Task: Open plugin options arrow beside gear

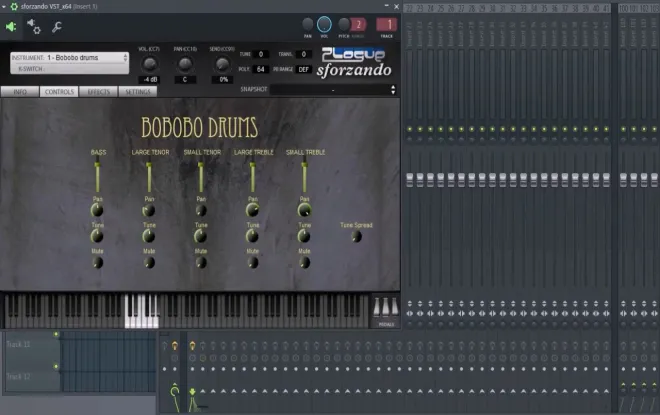Action: (4, 6)
